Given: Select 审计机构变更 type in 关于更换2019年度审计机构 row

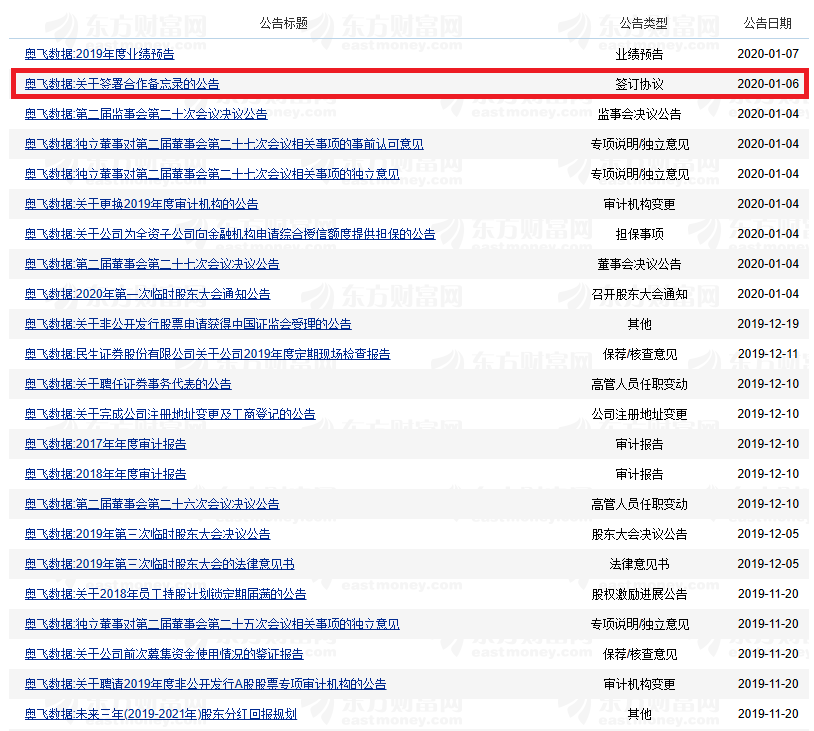Looking at the screenshot, I should (639, 204).
